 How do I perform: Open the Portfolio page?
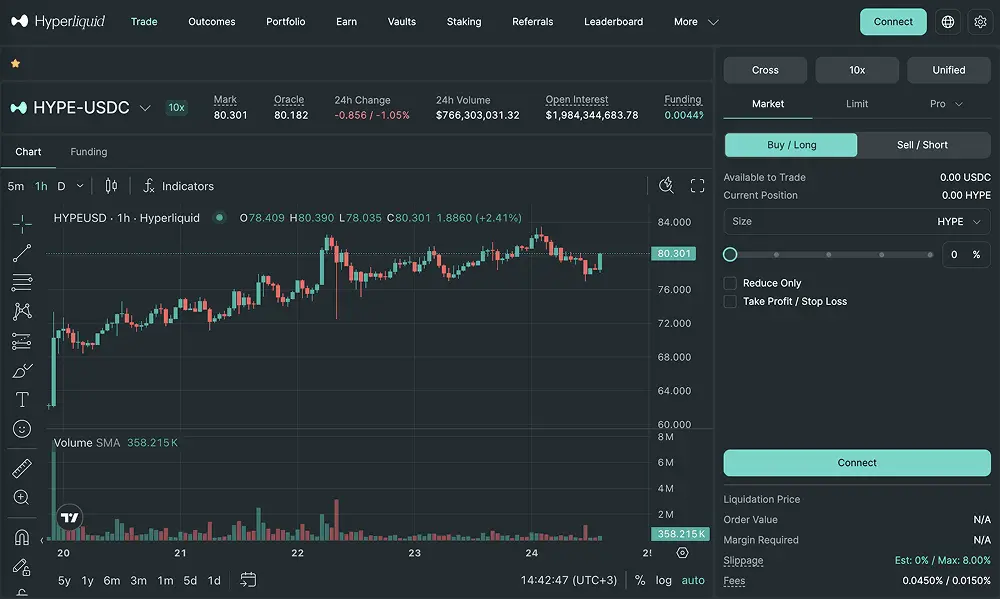coord(286,22)
